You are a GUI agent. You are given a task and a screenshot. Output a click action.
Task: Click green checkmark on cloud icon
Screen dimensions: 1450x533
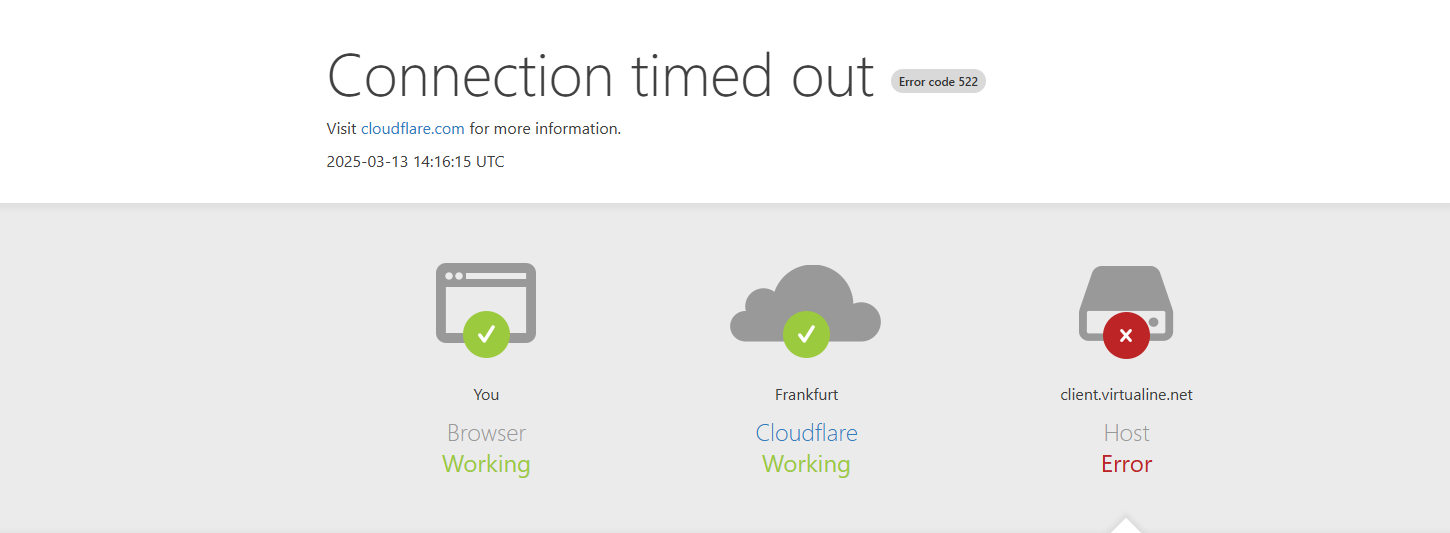click(806, 334)
